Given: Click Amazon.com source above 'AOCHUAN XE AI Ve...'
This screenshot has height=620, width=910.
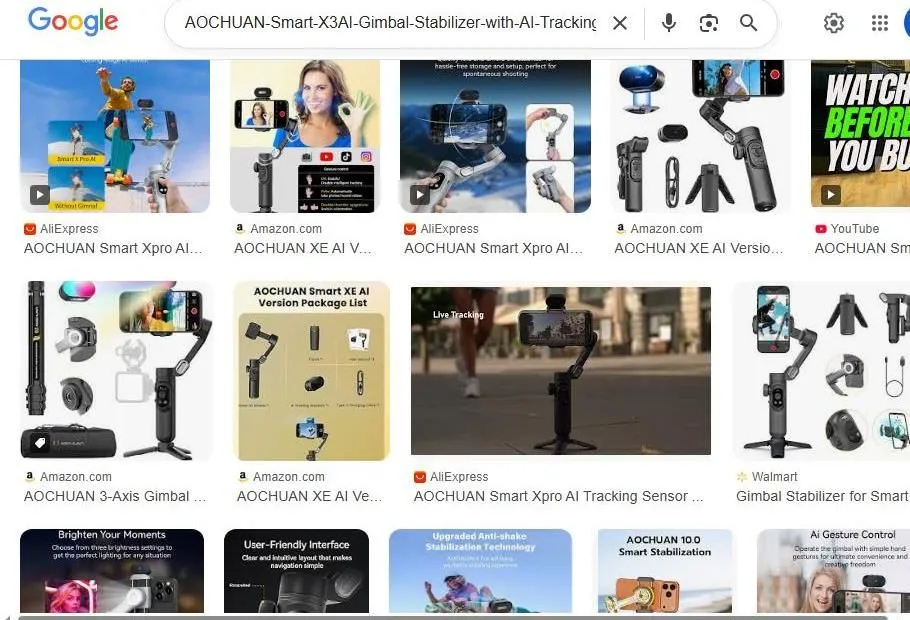Looking at the screenshot, I should click(288, 477).
